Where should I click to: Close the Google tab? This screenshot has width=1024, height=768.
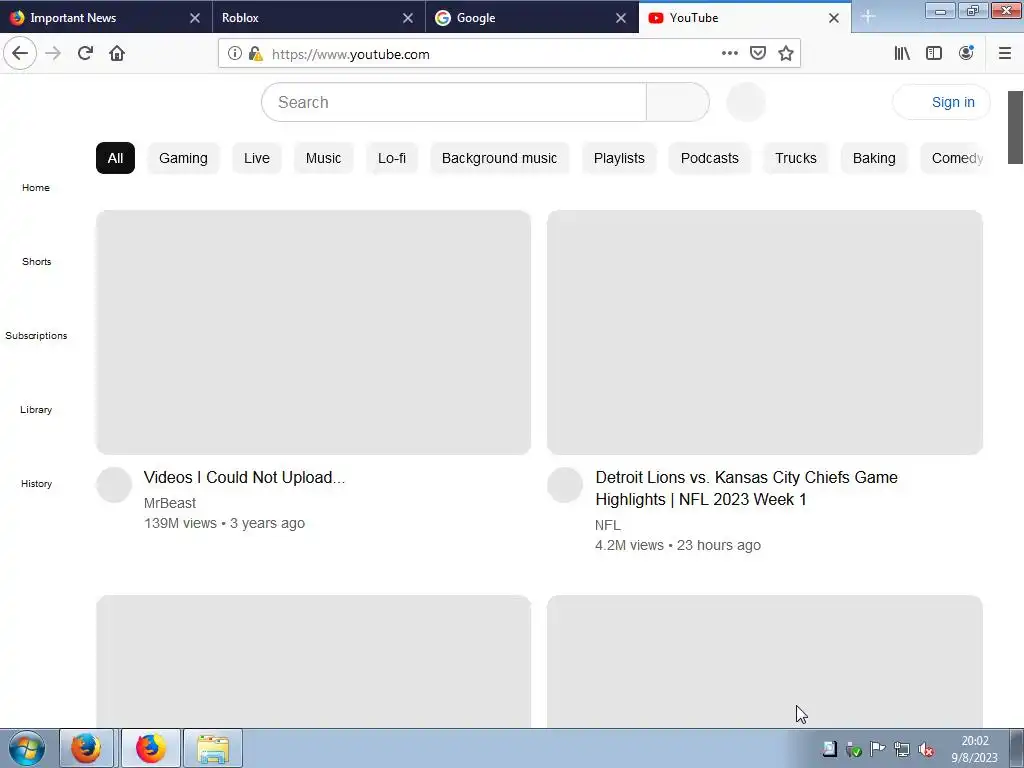pos(621,18)
